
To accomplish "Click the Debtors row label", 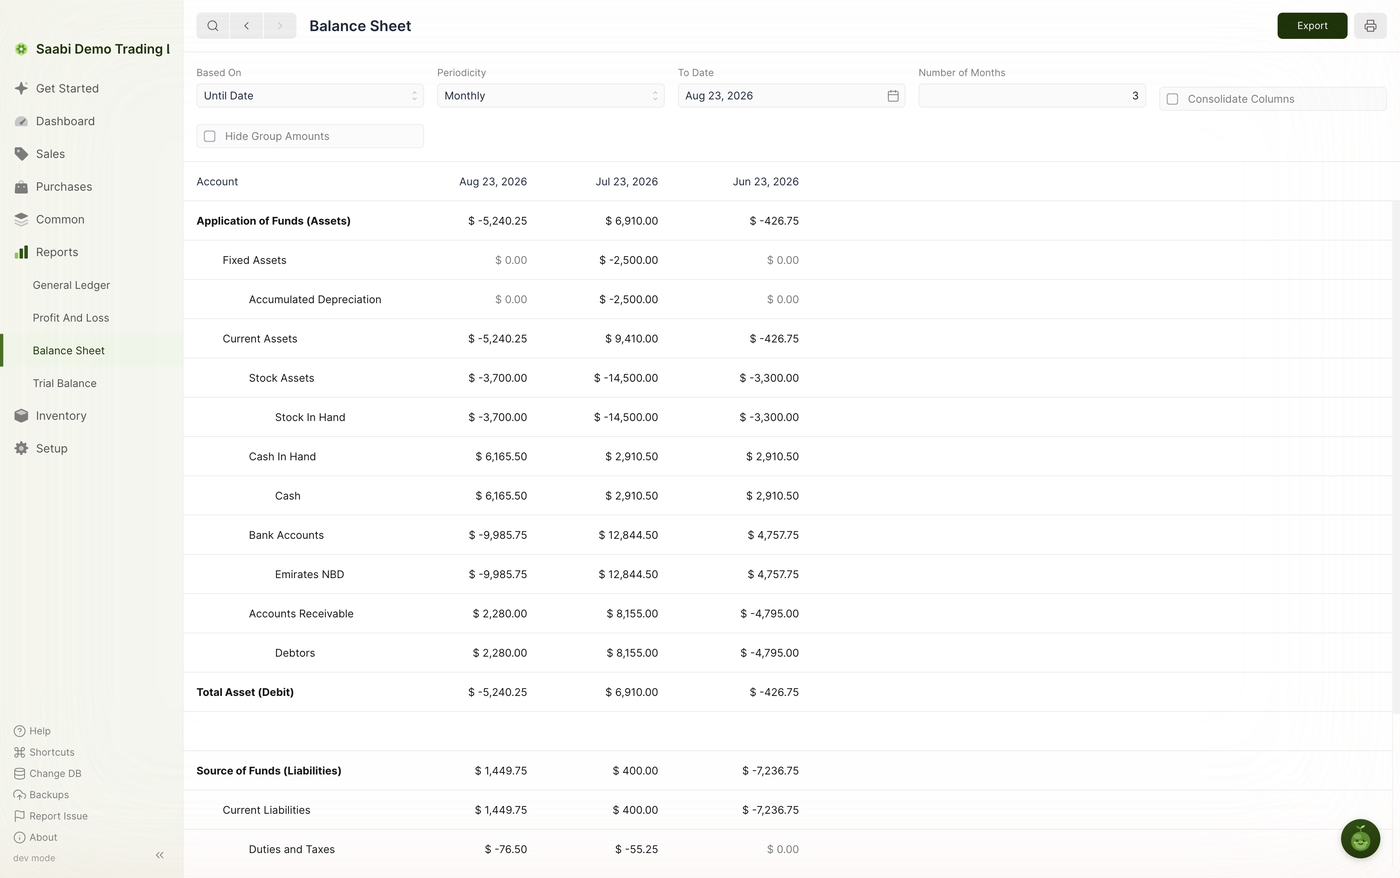I will point(295,653).
